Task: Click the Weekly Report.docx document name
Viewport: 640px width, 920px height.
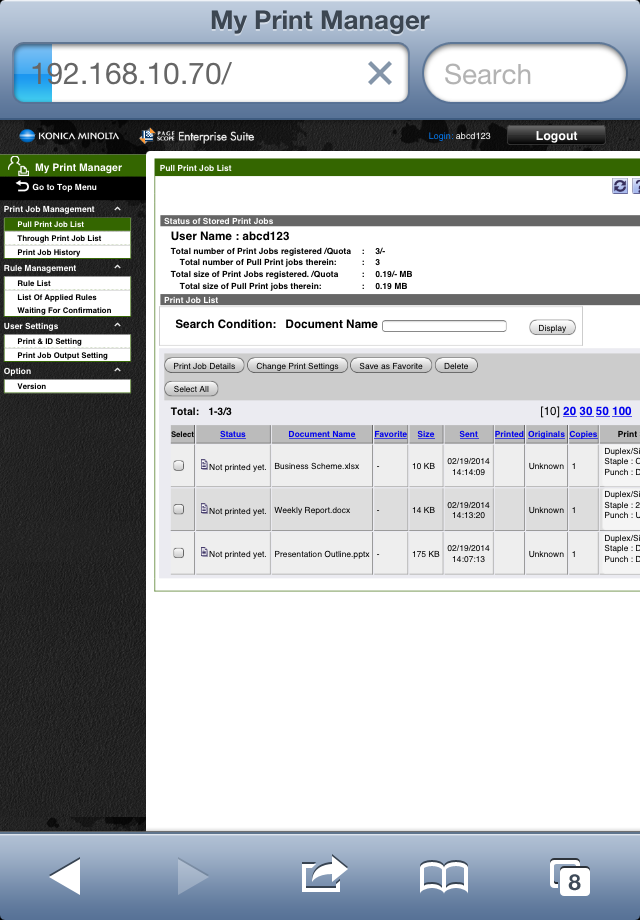Action: 312,510
